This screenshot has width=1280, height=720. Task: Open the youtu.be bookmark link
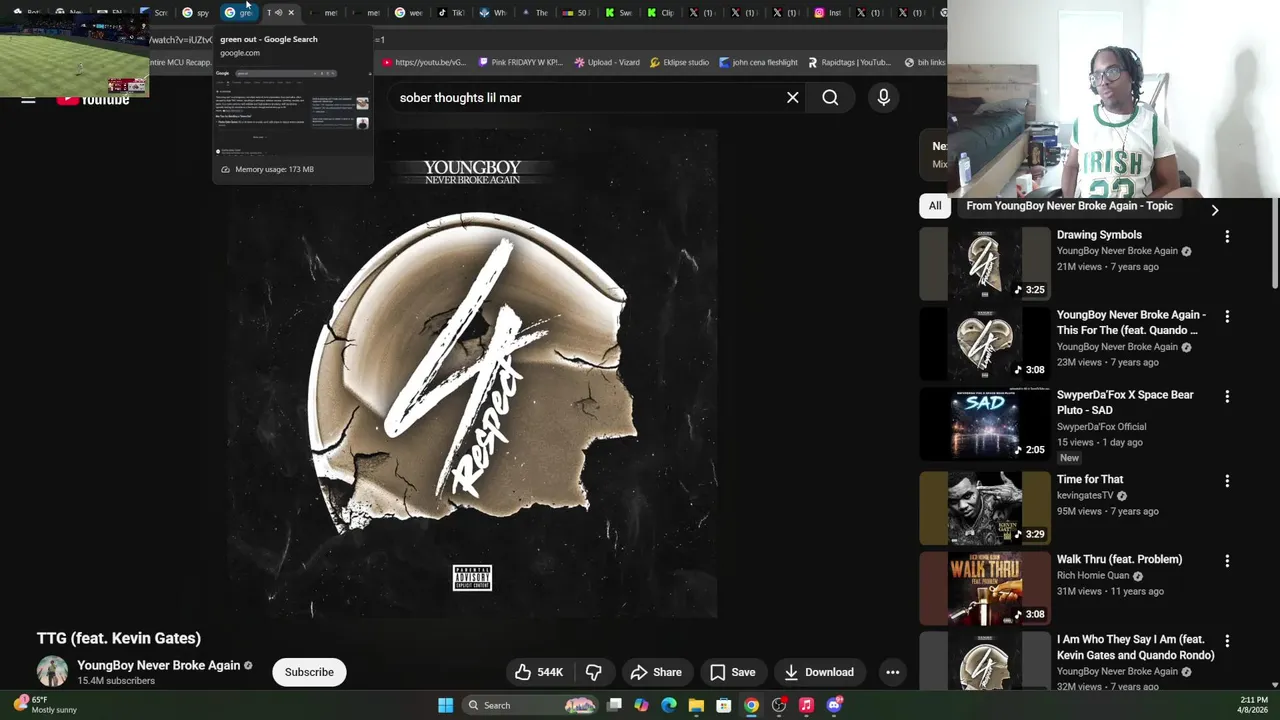point(424,62)
